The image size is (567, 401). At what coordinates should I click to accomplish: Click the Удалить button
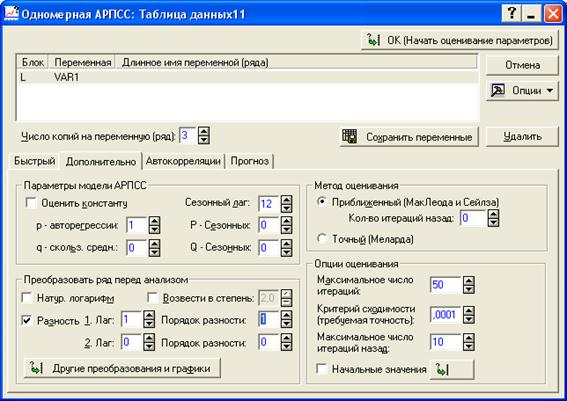click(522, 136)
